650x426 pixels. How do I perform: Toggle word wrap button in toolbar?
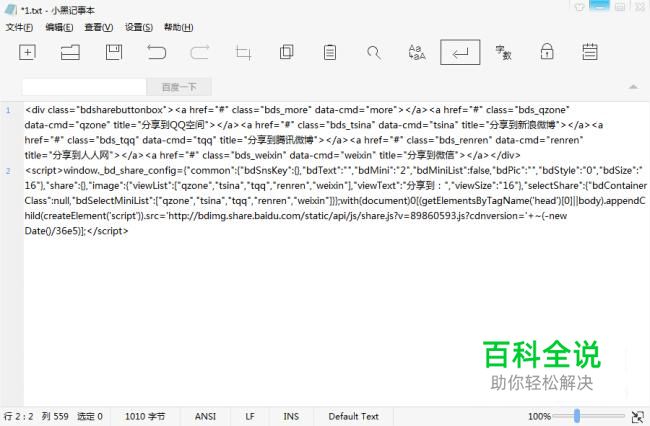(x=460, y=52)
